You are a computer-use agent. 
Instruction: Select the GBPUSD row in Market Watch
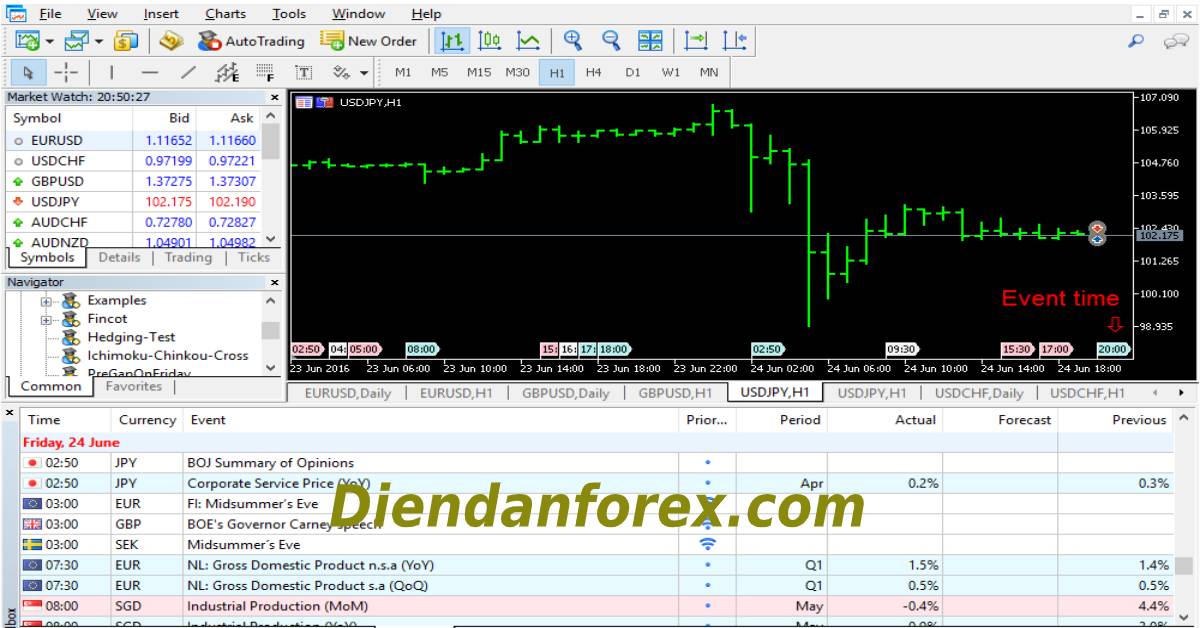[134, 181]
